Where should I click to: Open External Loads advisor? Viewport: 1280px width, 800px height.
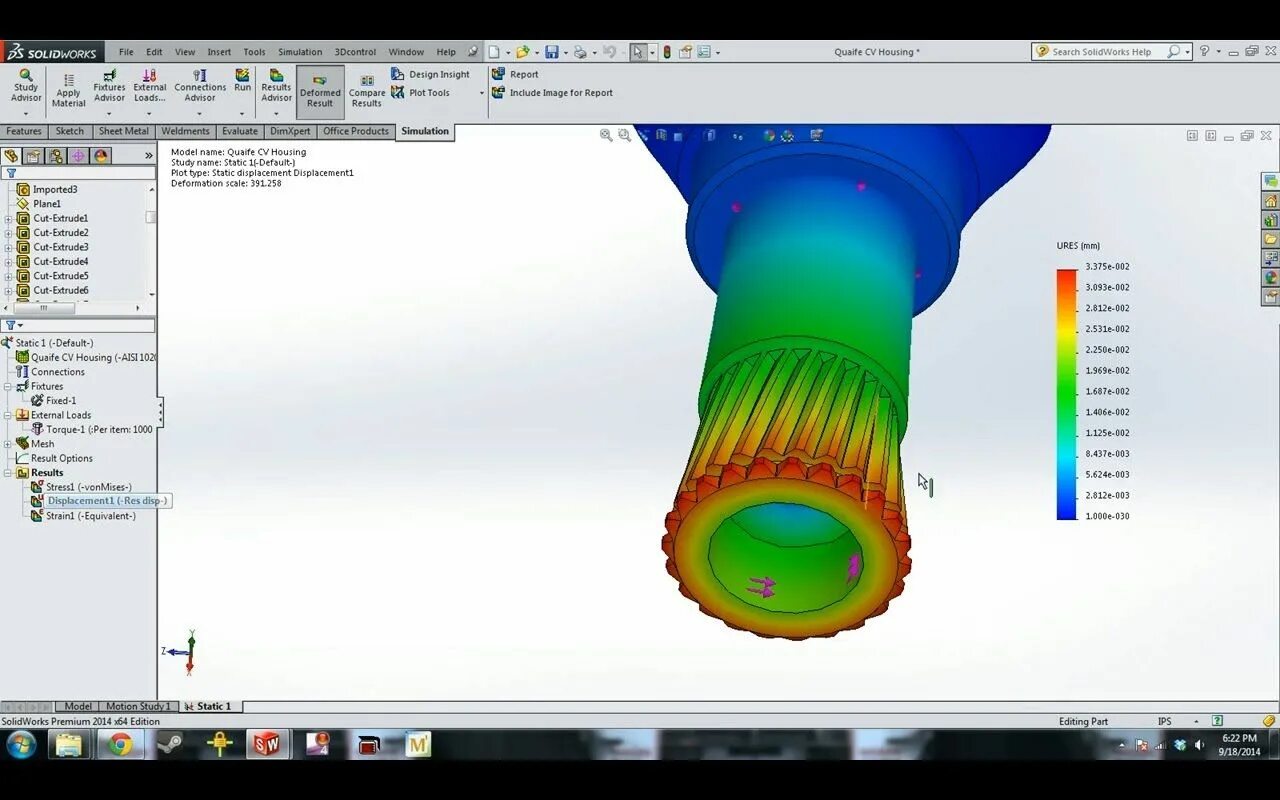149,86
